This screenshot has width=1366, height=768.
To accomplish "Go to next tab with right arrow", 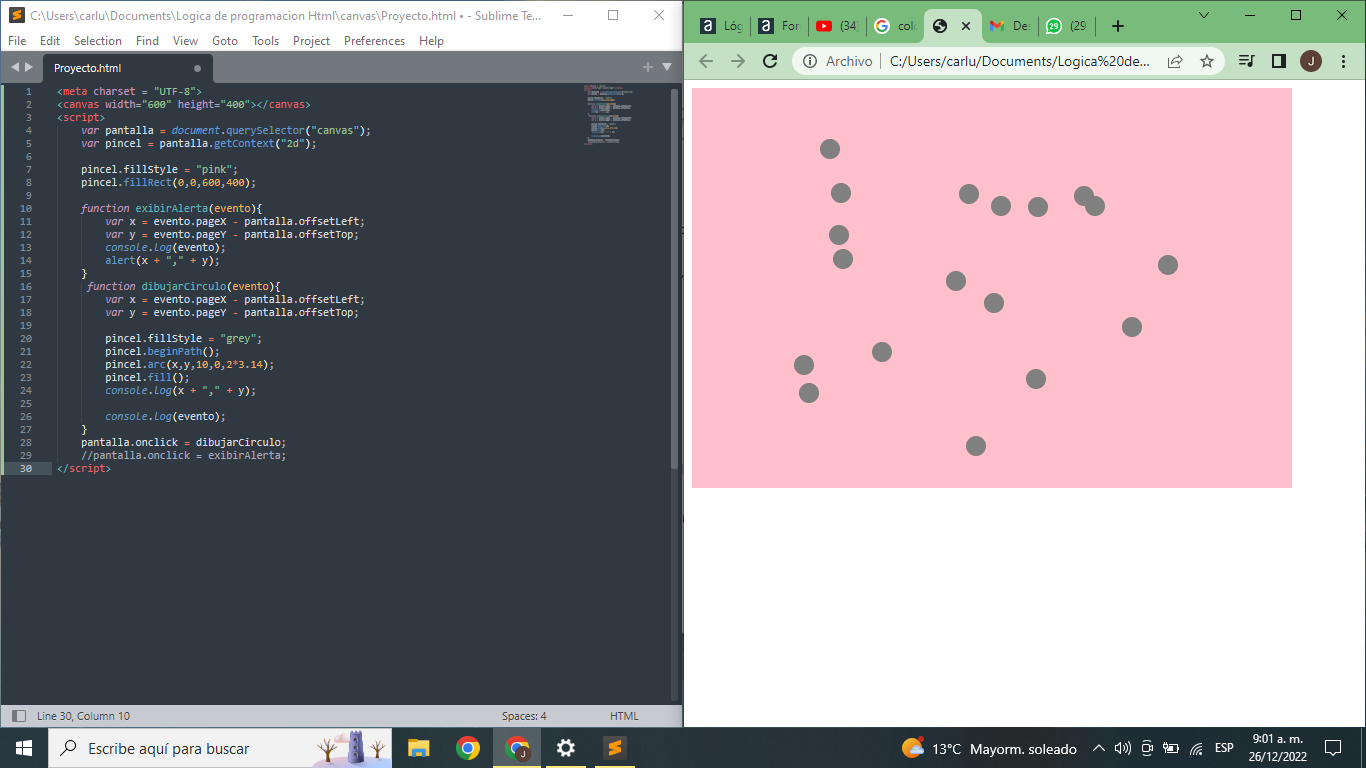I will pyautogui.click(x=28, y=67).
